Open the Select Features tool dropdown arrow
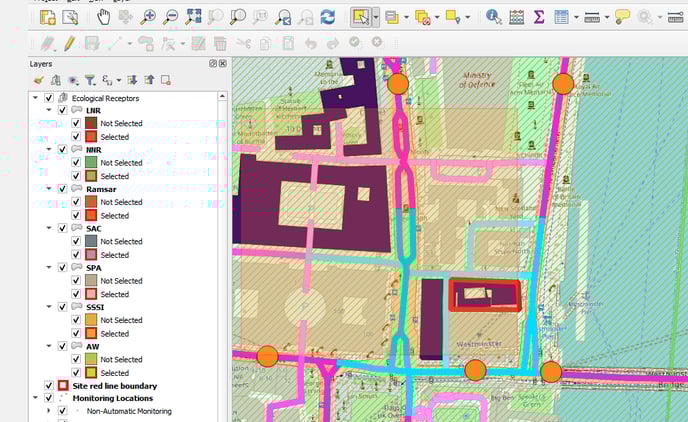The image size is (688, 422). 375,17
